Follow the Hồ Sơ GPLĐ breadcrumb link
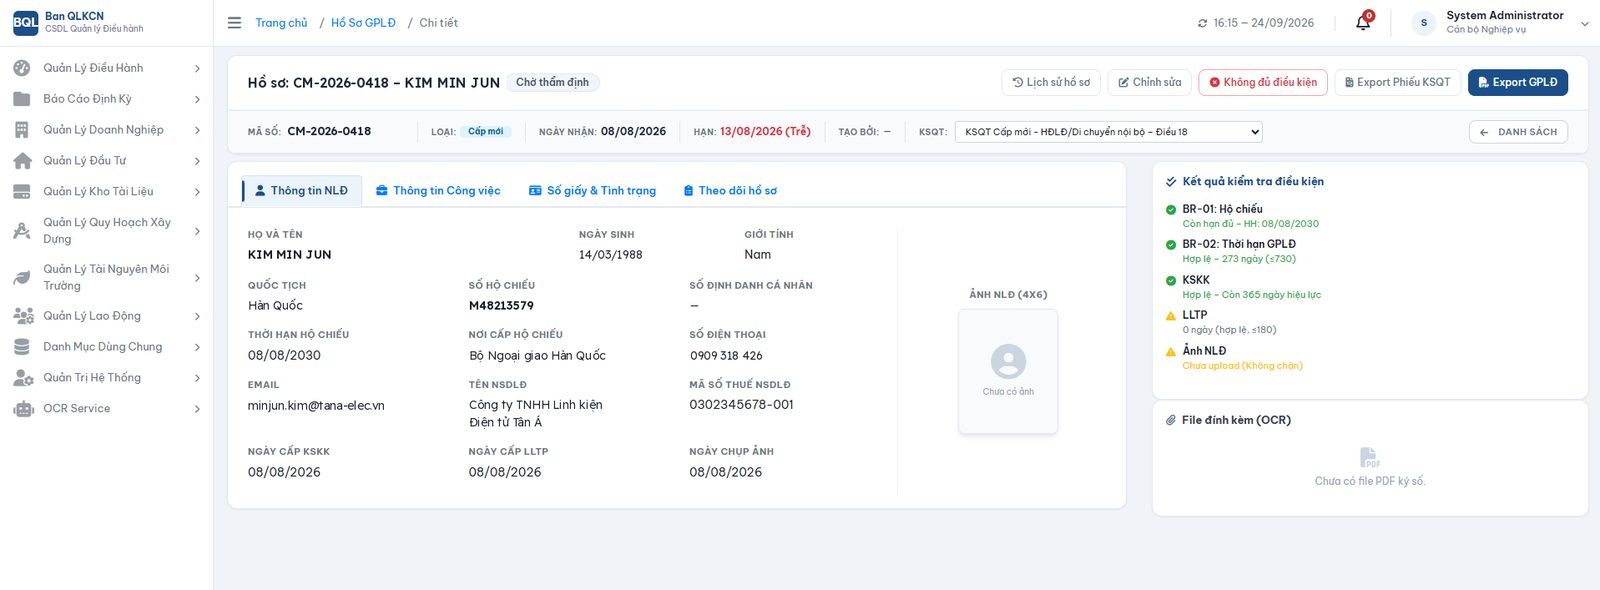Viewport: 1600px width, 590px height. click(363, 23)
